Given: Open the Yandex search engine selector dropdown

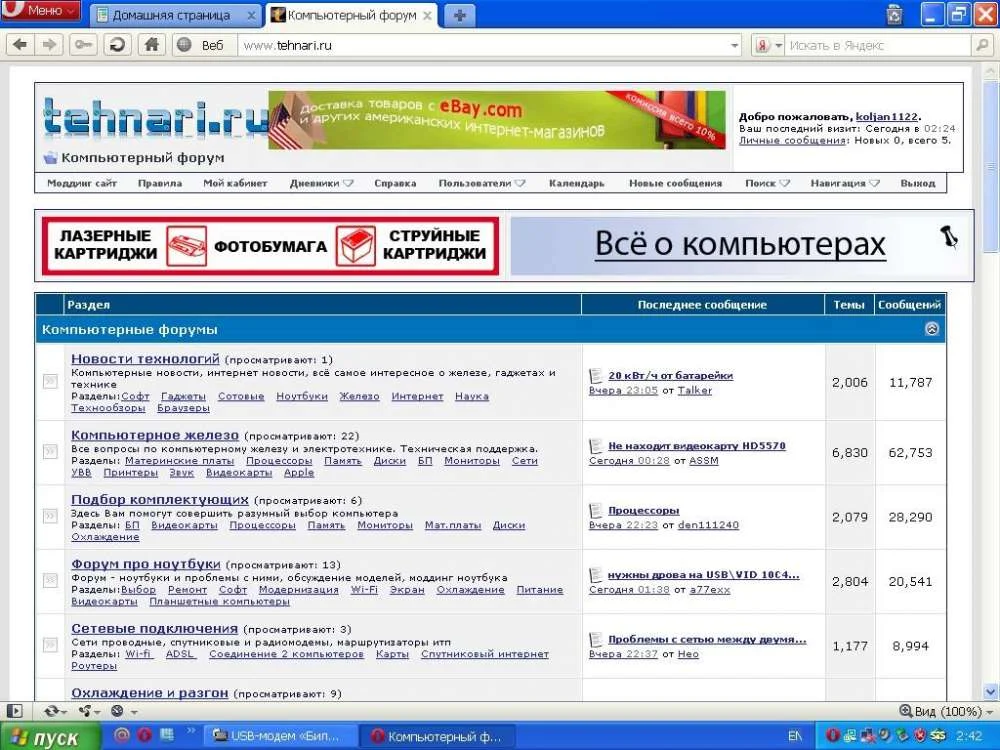Looking at the screenshot, I should (768, 45).
